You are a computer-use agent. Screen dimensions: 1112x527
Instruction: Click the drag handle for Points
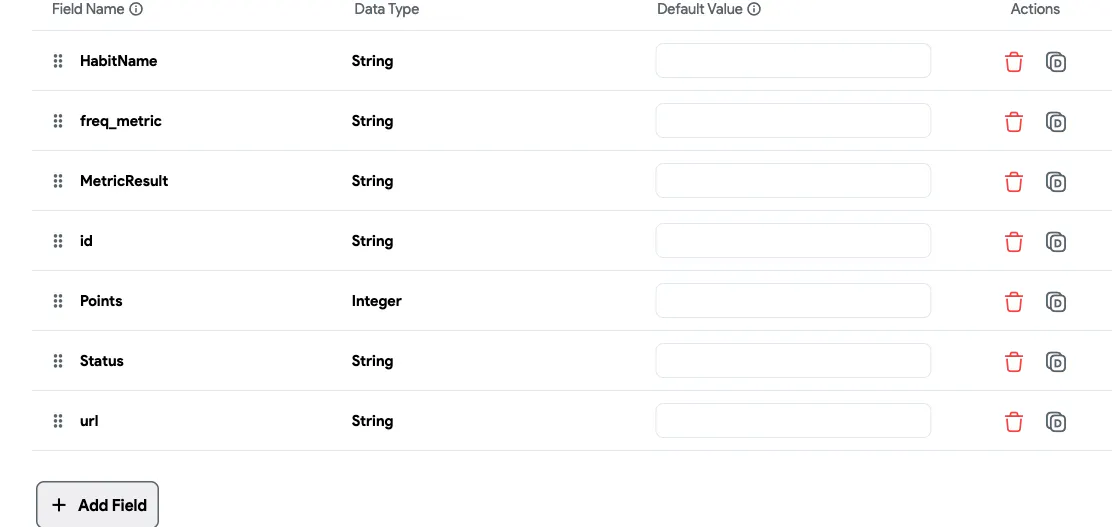(x=58, y=301)
